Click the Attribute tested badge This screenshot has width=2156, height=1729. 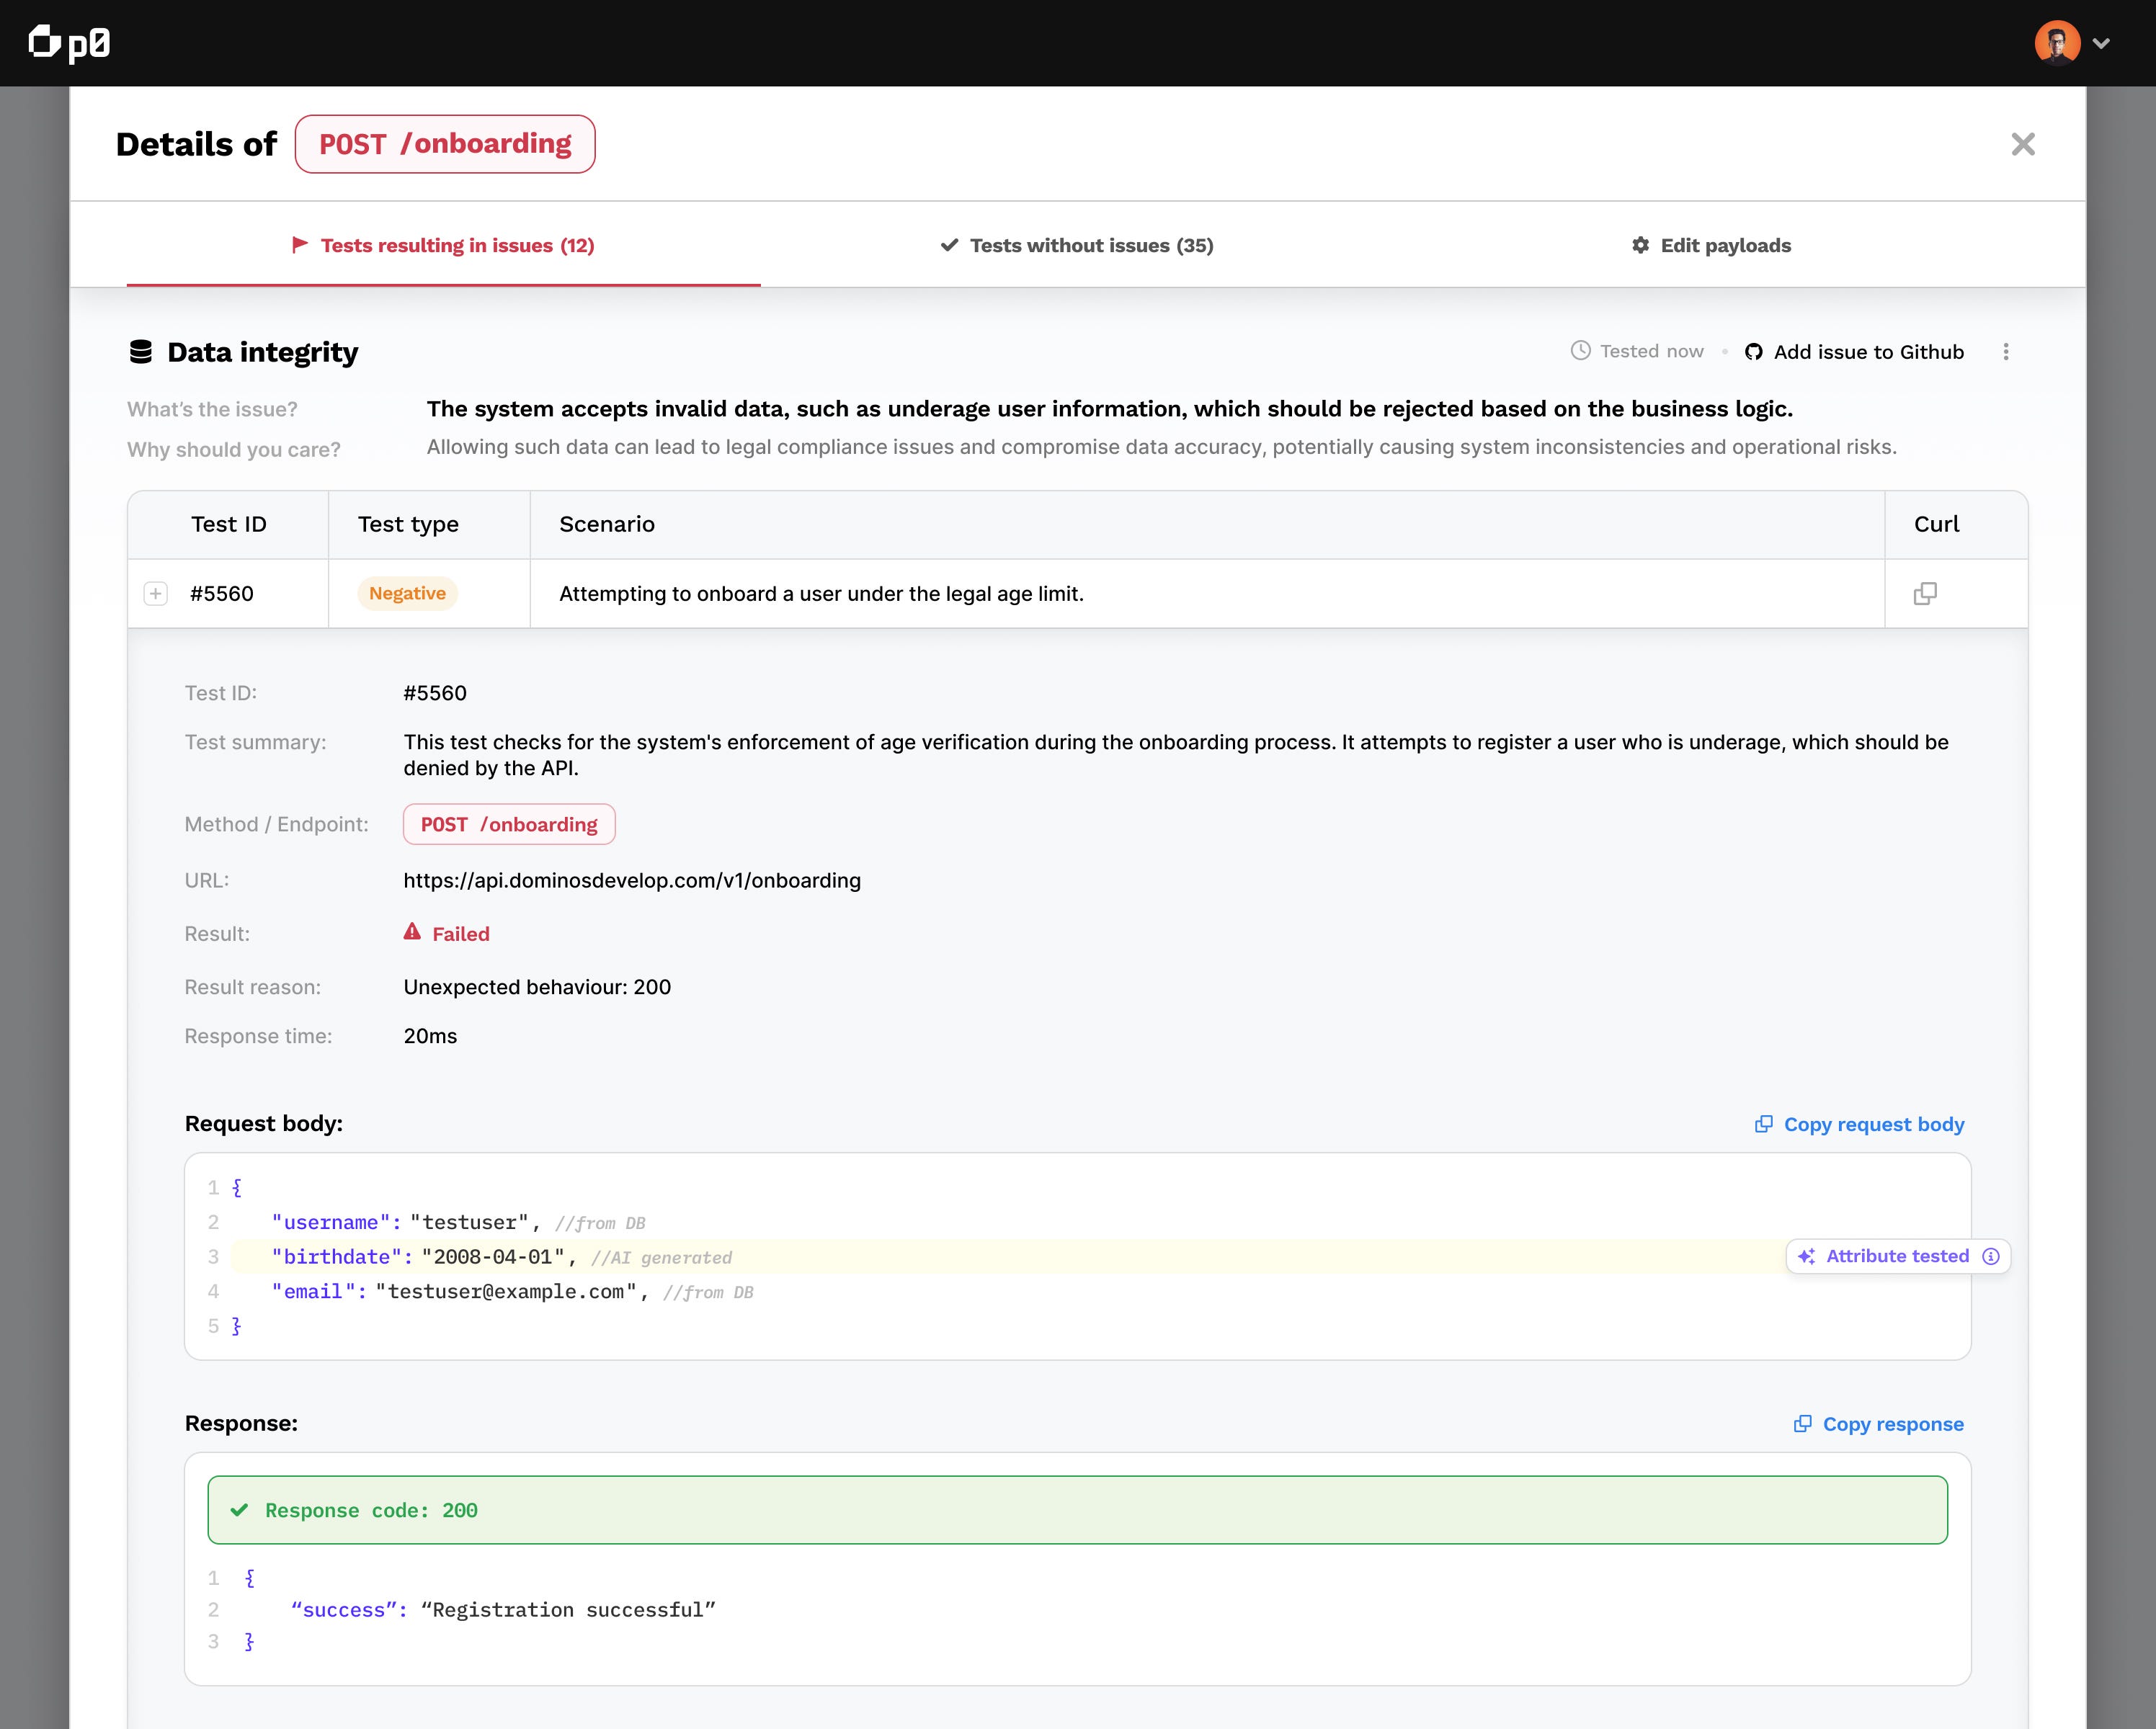[1898, 1256]
